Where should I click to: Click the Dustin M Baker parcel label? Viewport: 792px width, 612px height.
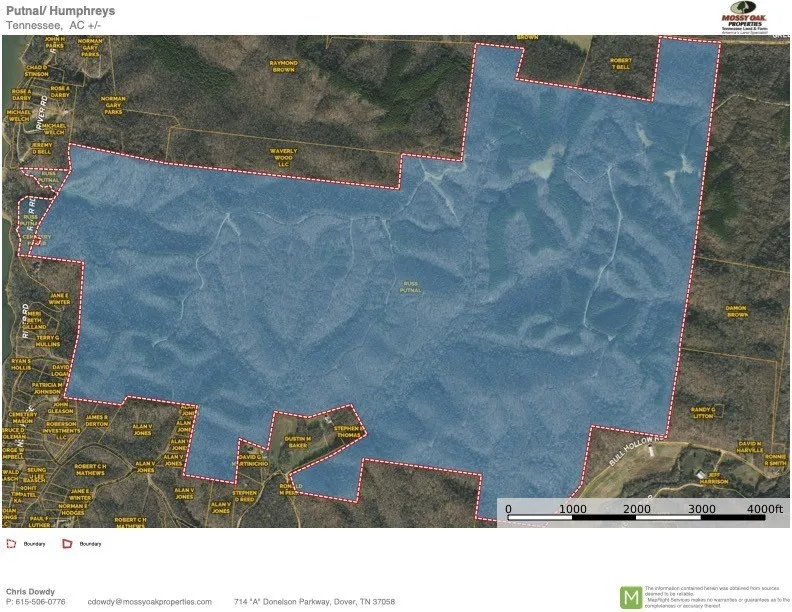(x=298, y=442)
